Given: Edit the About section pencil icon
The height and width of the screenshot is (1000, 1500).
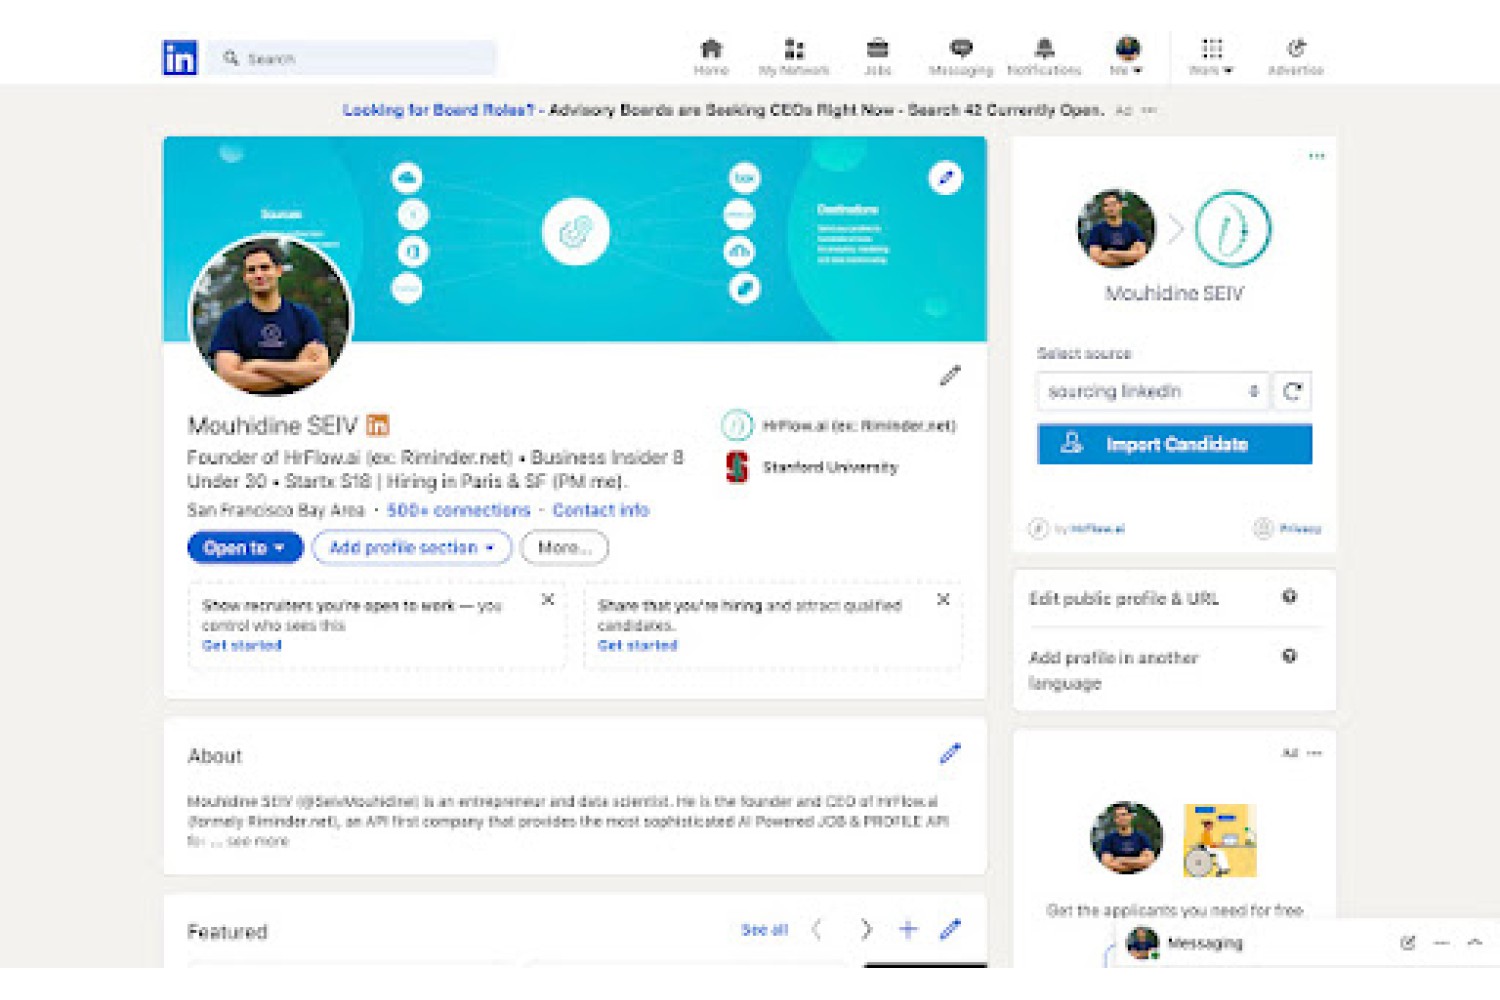Looking at the screenshot, I should [950, 754].
